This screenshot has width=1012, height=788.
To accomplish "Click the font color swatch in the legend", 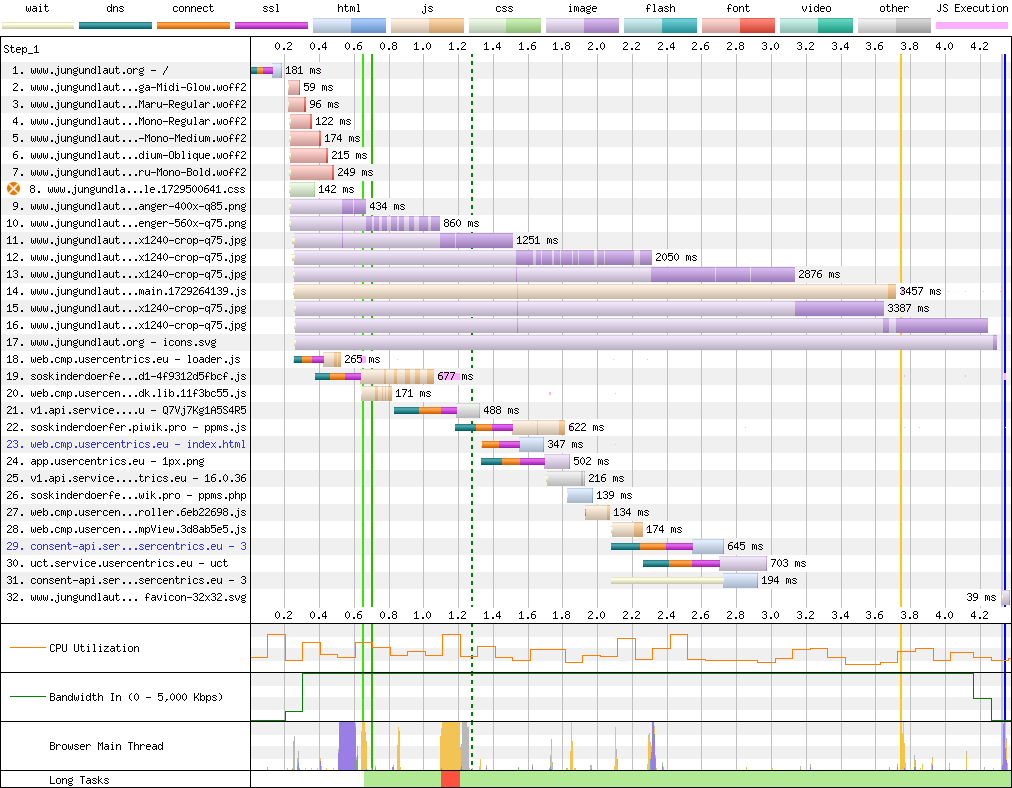I will coord(738,26).
